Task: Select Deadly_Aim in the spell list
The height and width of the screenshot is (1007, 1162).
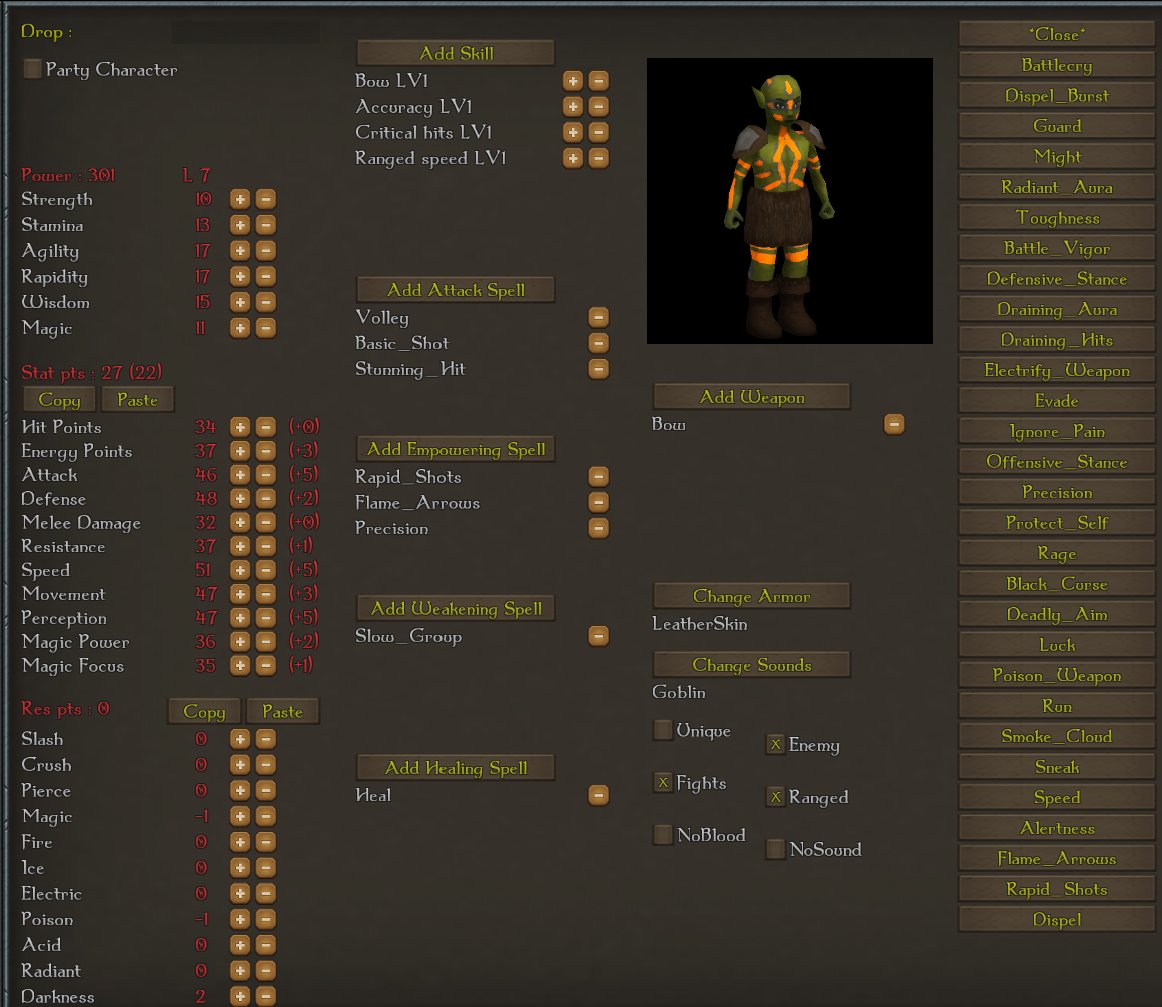Action: pyautogui.click(x=1057, y=614)
